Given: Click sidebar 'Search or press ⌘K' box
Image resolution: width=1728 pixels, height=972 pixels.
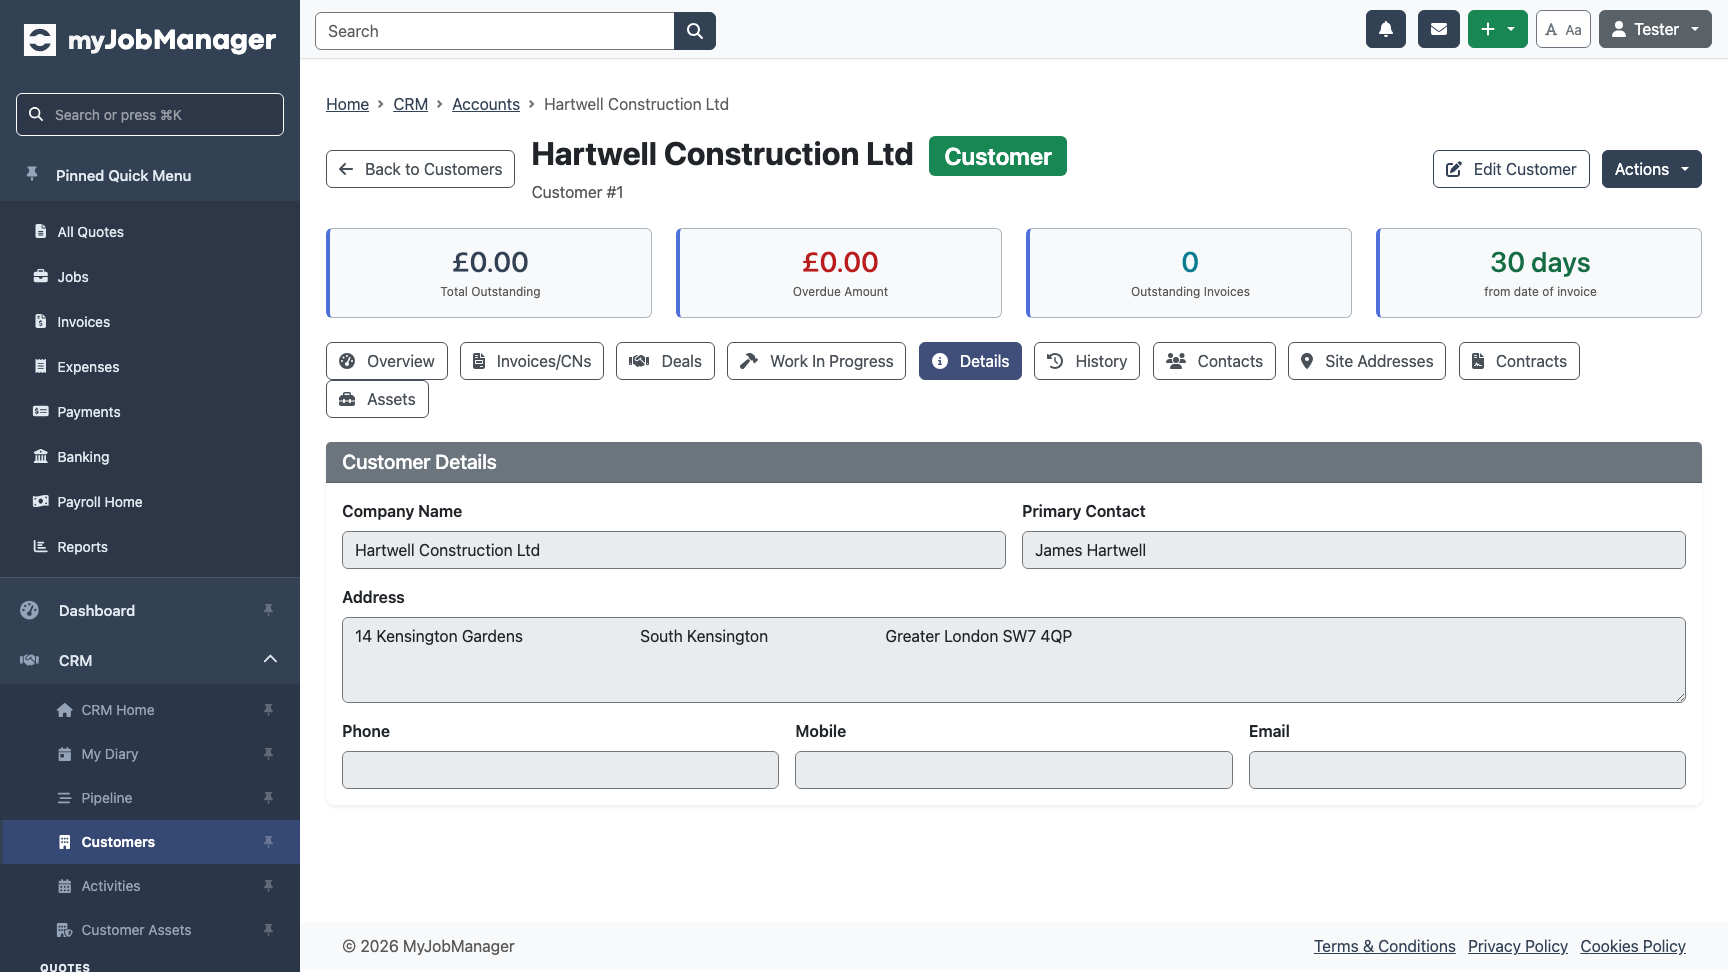Looking at the screenshot, I should click(150, 114).
